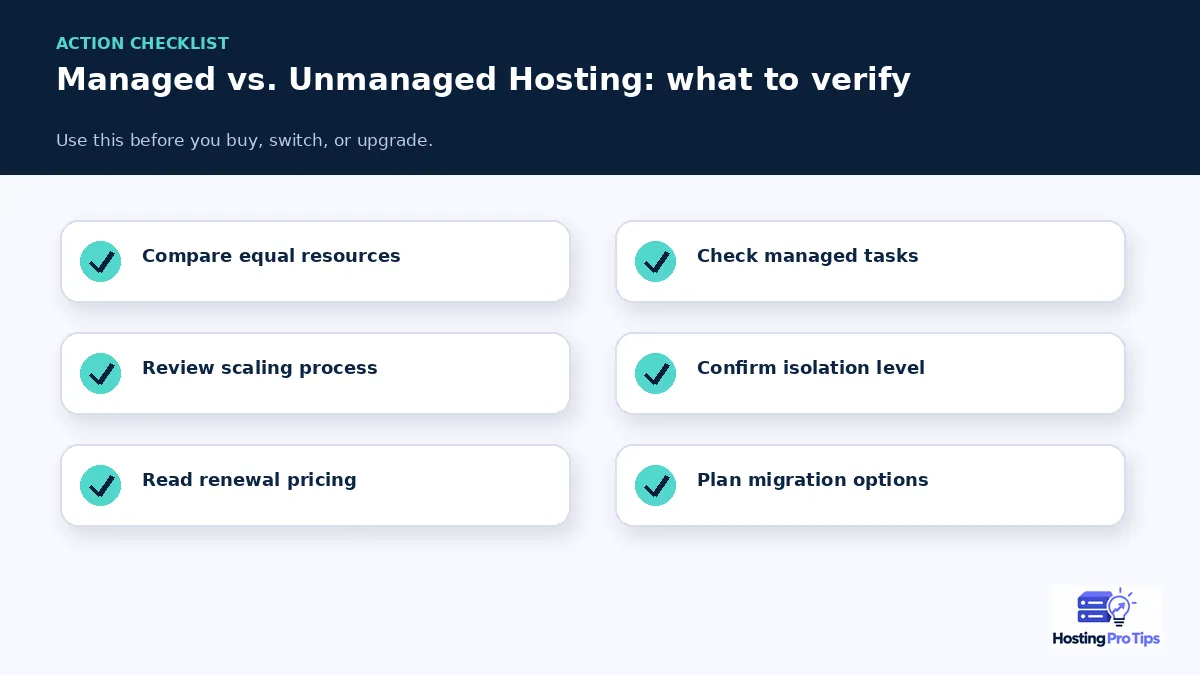Screen dimensions: 1200x675
Task: Click the checkmark icon beside Review scaling process
Action: coord(100,373)
